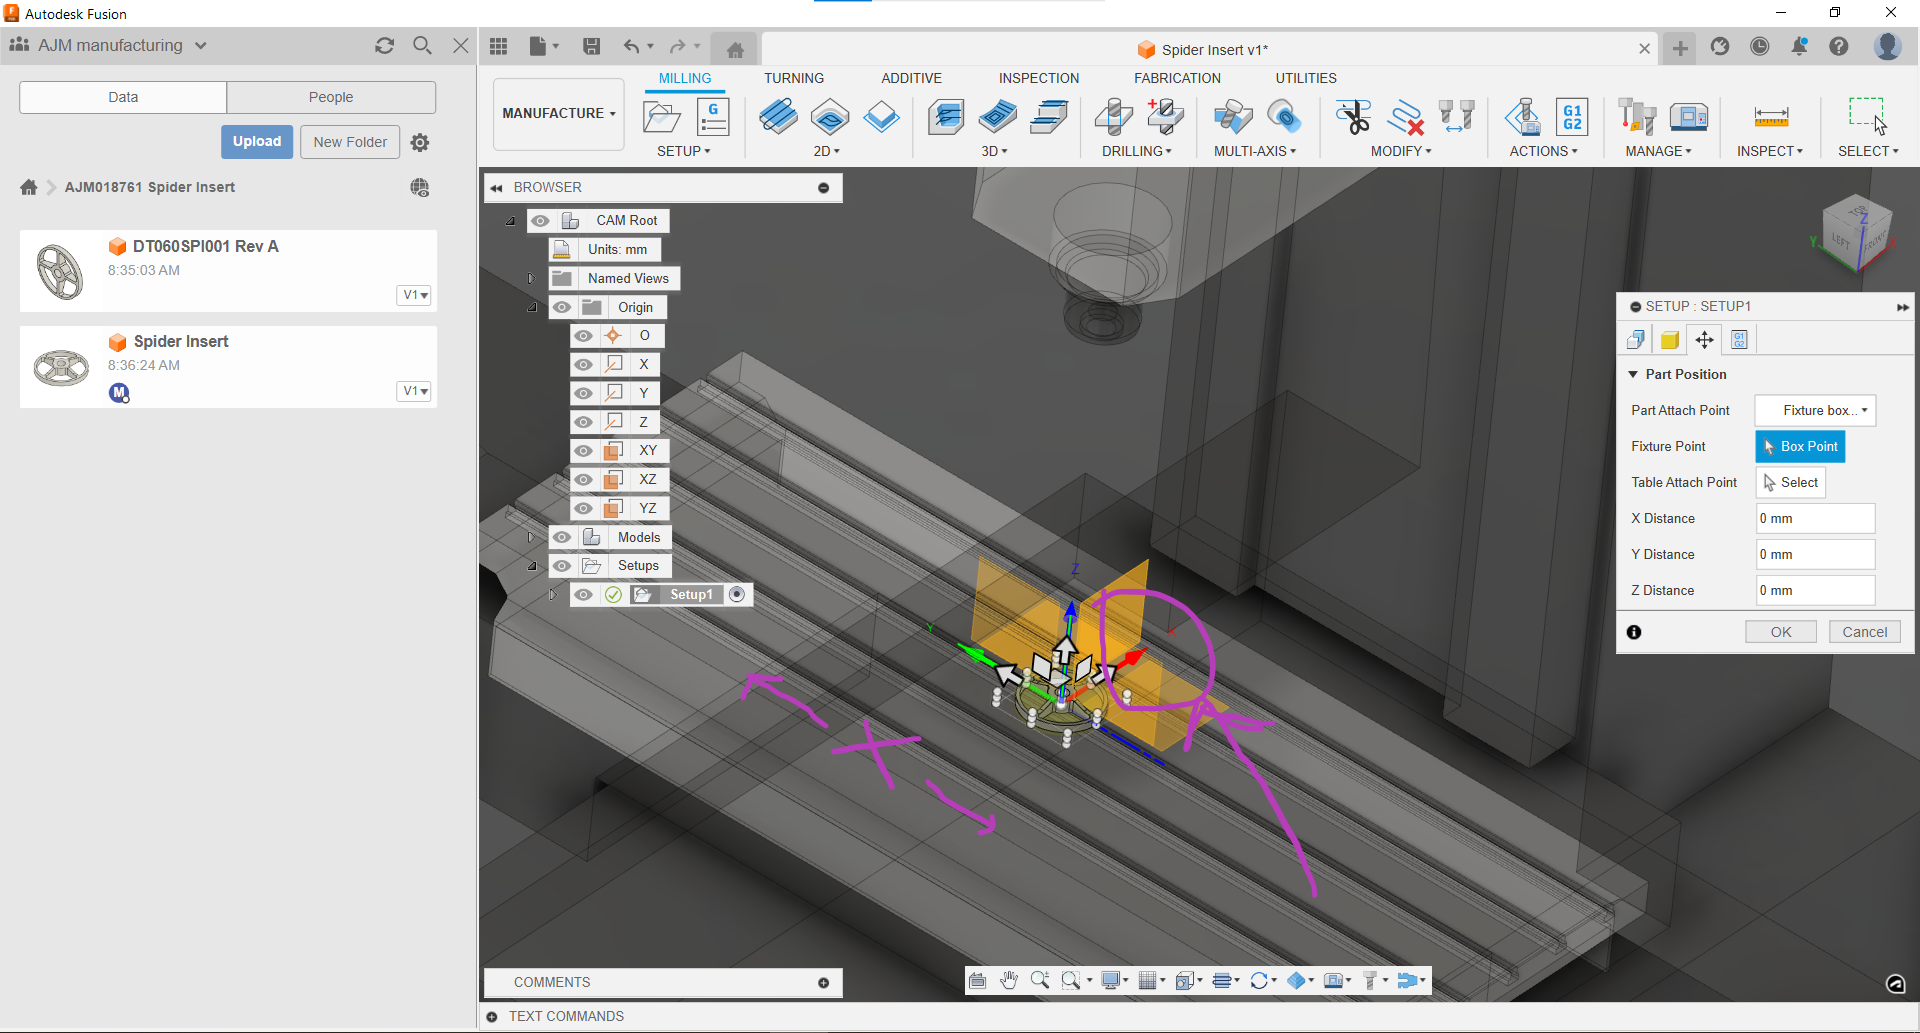Open the DRILLING menu dropdown

1137,151
